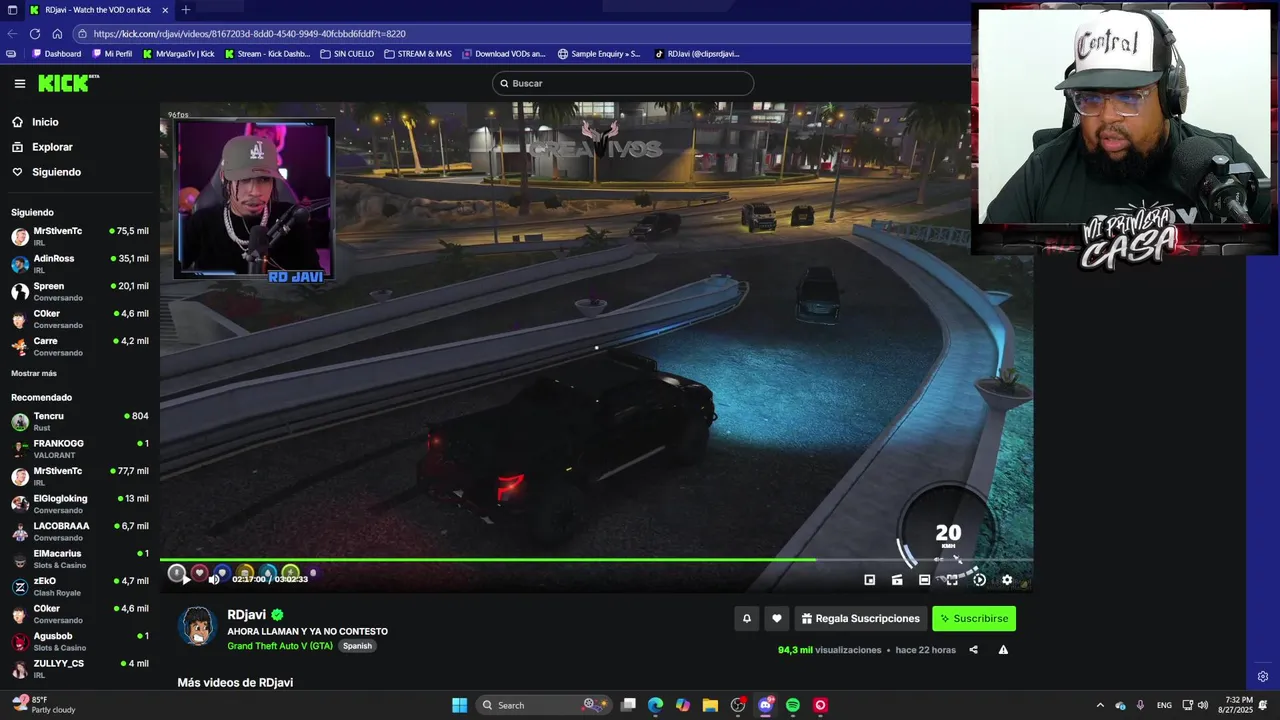Click the Kick logo

[x=68, y=83]
